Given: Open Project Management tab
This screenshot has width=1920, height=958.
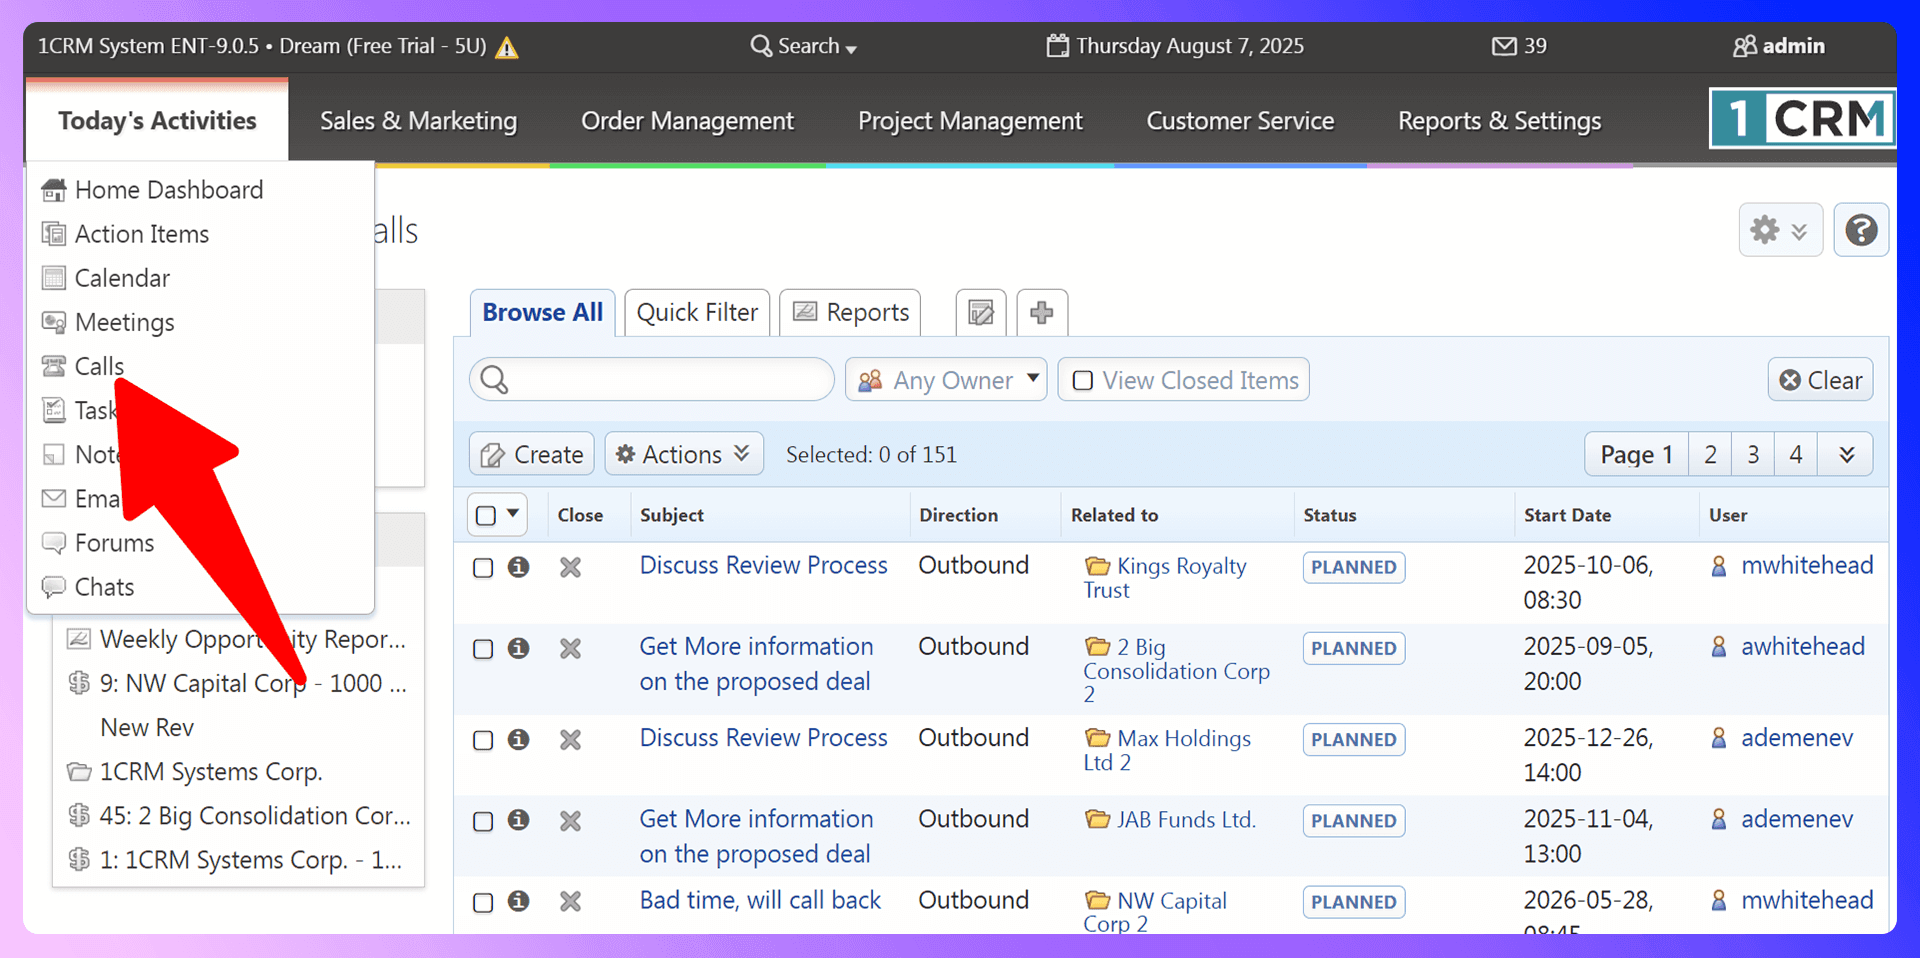Looking at the screenshot, I should 970,121.
